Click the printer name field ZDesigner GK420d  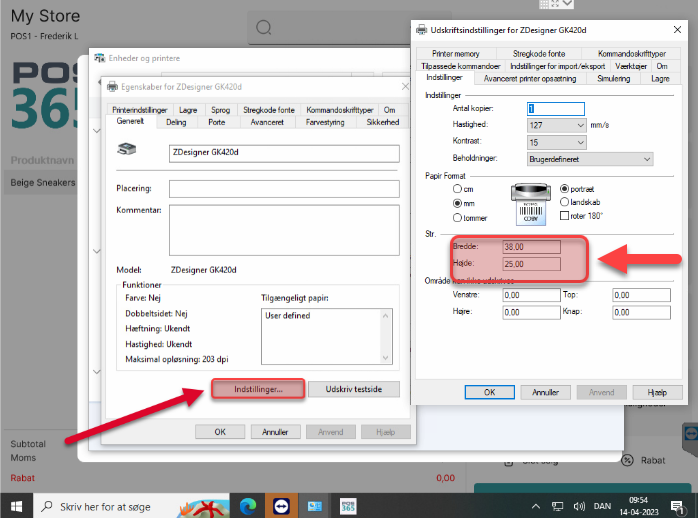(x=284, y=154)
